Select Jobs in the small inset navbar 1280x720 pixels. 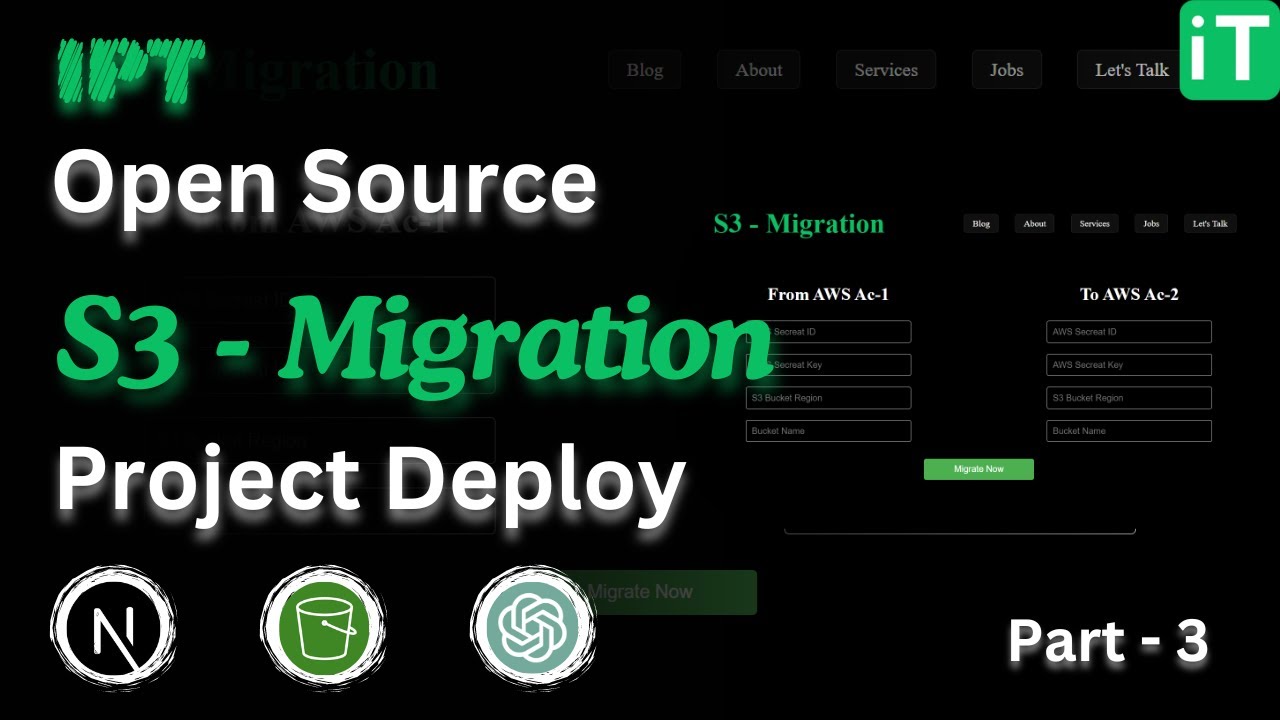coord(1151,224)
